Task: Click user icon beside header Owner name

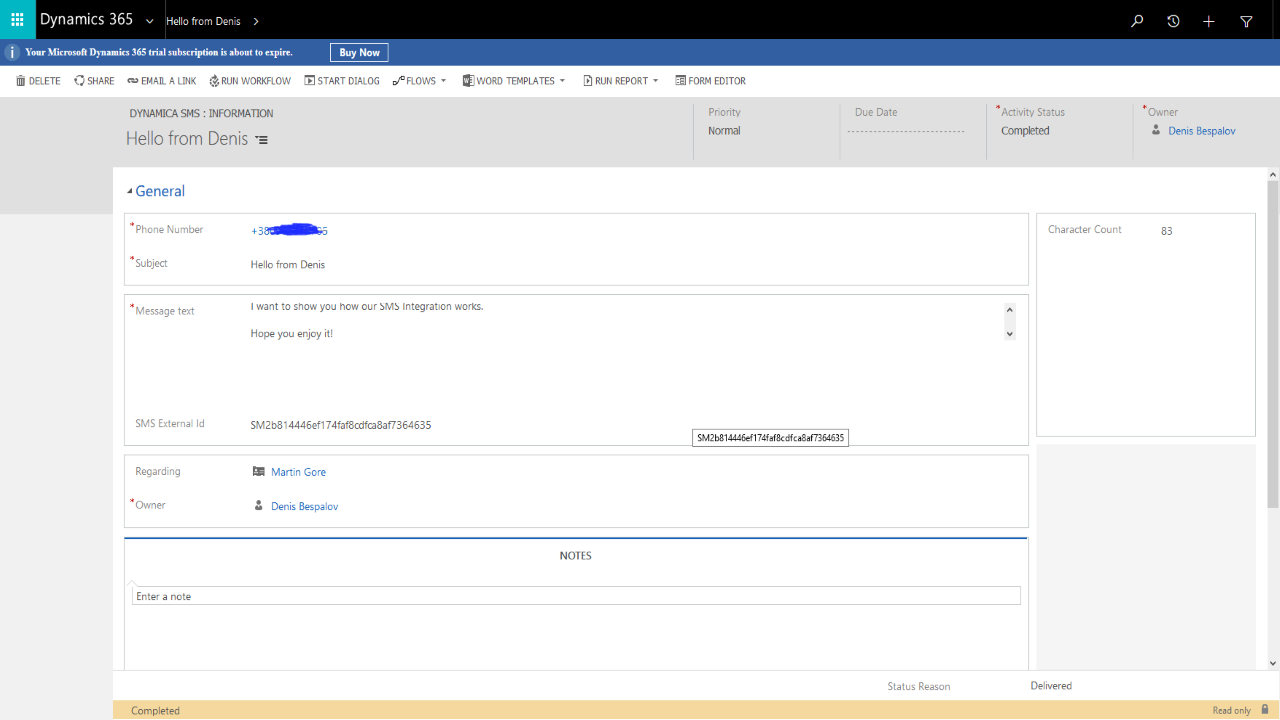Action: [1156, 130]
